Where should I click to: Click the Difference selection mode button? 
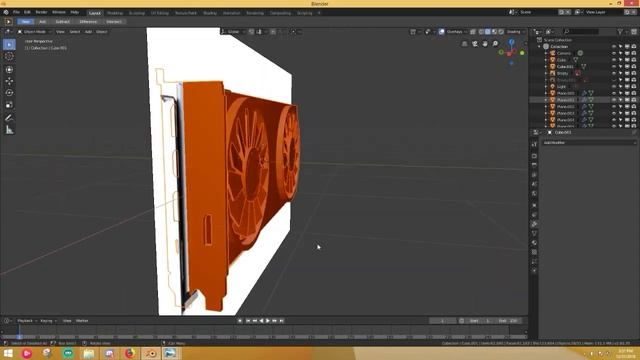coord(88,22)
